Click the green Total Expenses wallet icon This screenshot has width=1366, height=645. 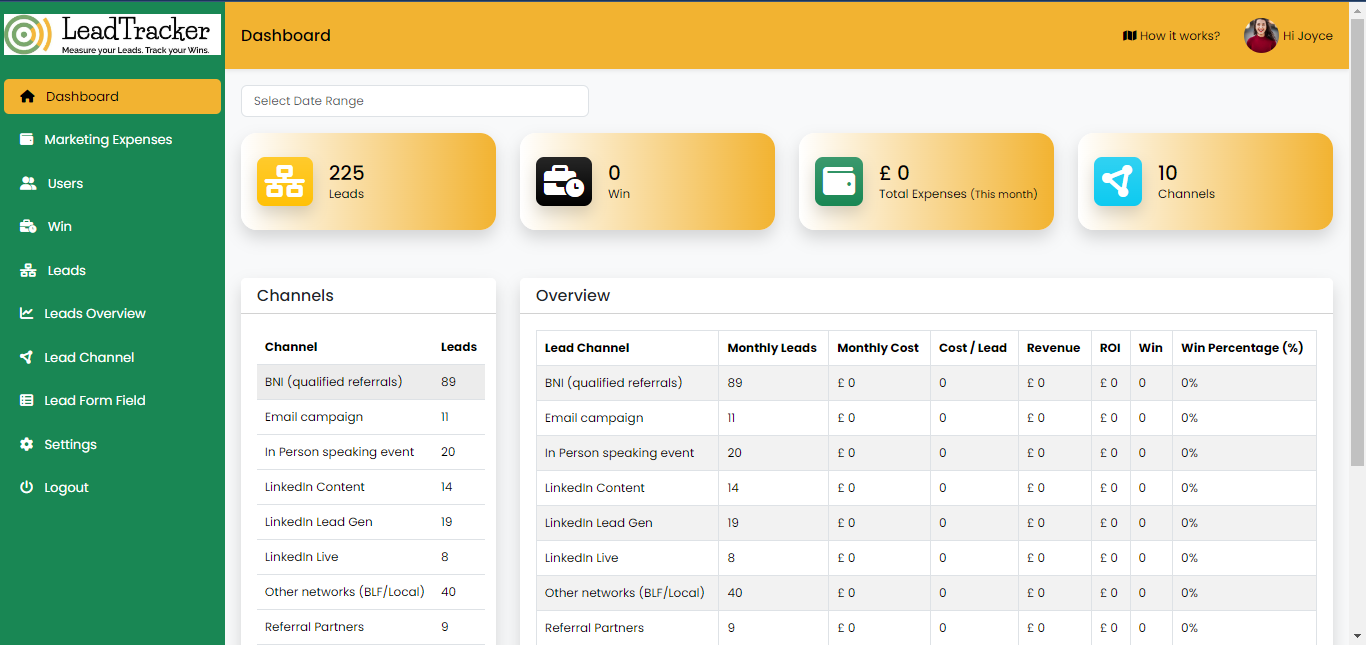click(x=839, y=182)
